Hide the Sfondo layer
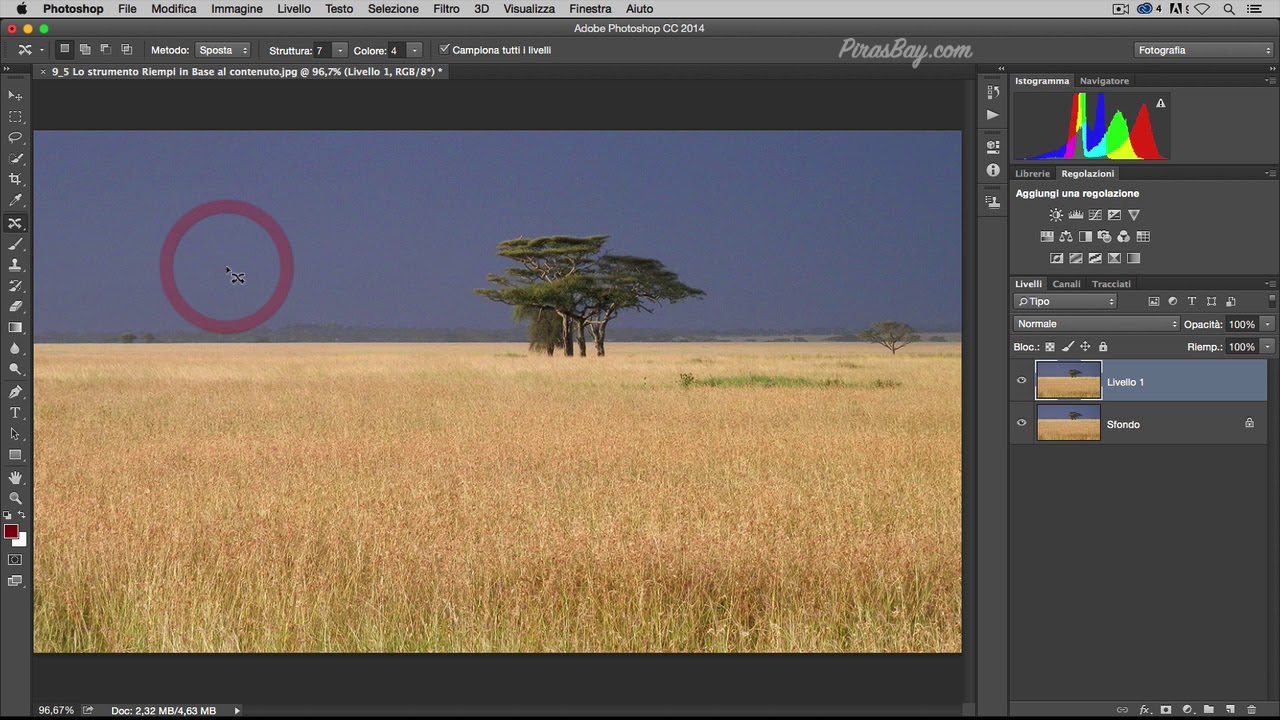This screenshot has height=720, width=1280. point(1021,423)
